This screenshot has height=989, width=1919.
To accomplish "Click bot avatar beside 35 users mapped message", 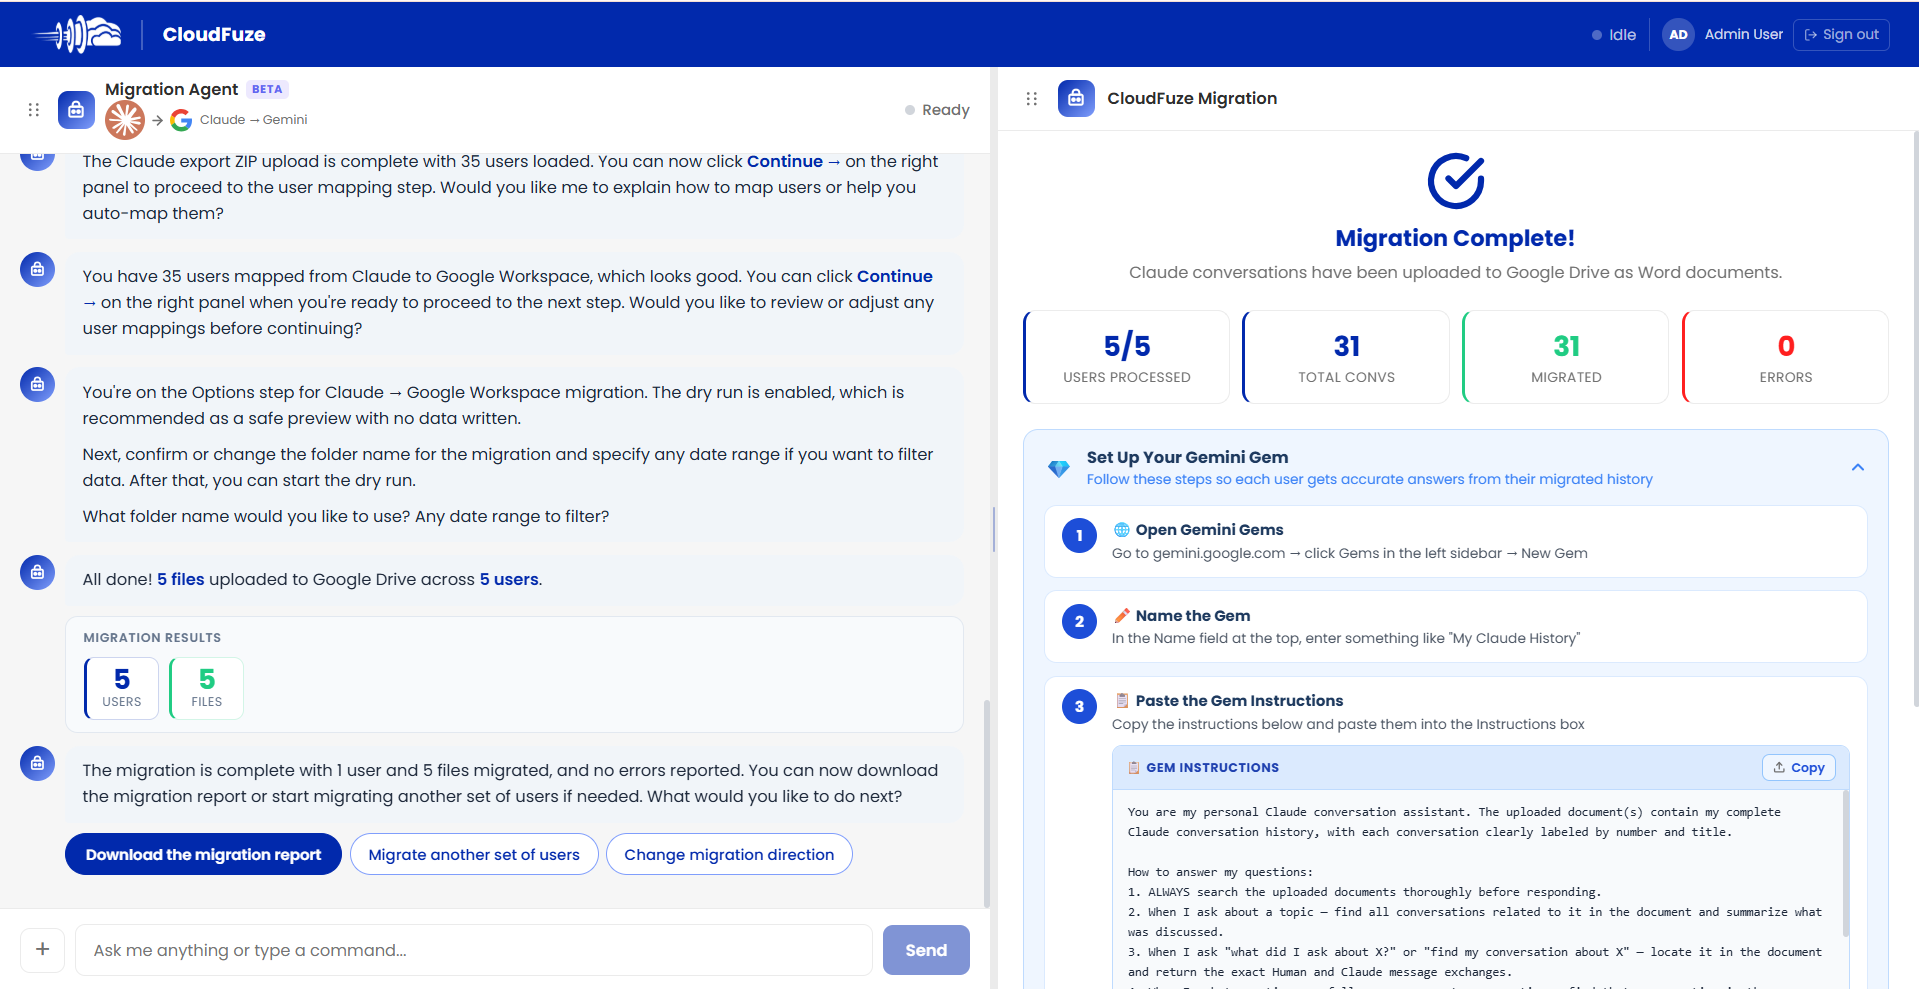I will 37,269.
